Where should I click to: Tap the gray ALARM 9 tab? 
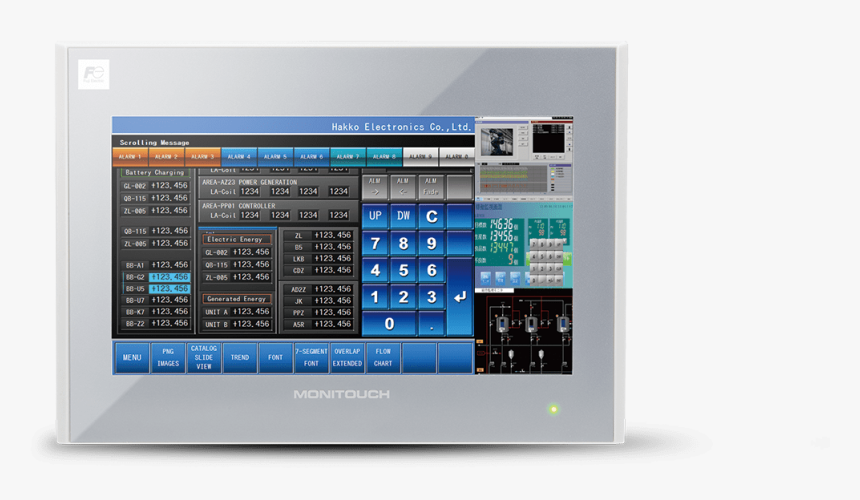click(x=421, y=157)
